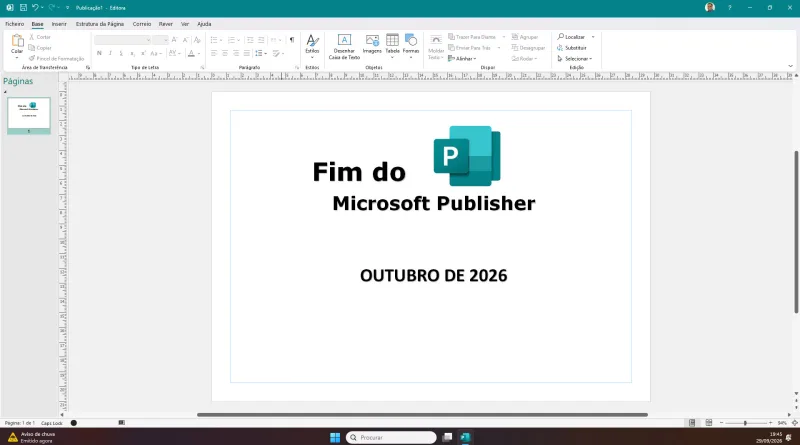
Task: Toggle italic formatting
Action: pos(110,53)
